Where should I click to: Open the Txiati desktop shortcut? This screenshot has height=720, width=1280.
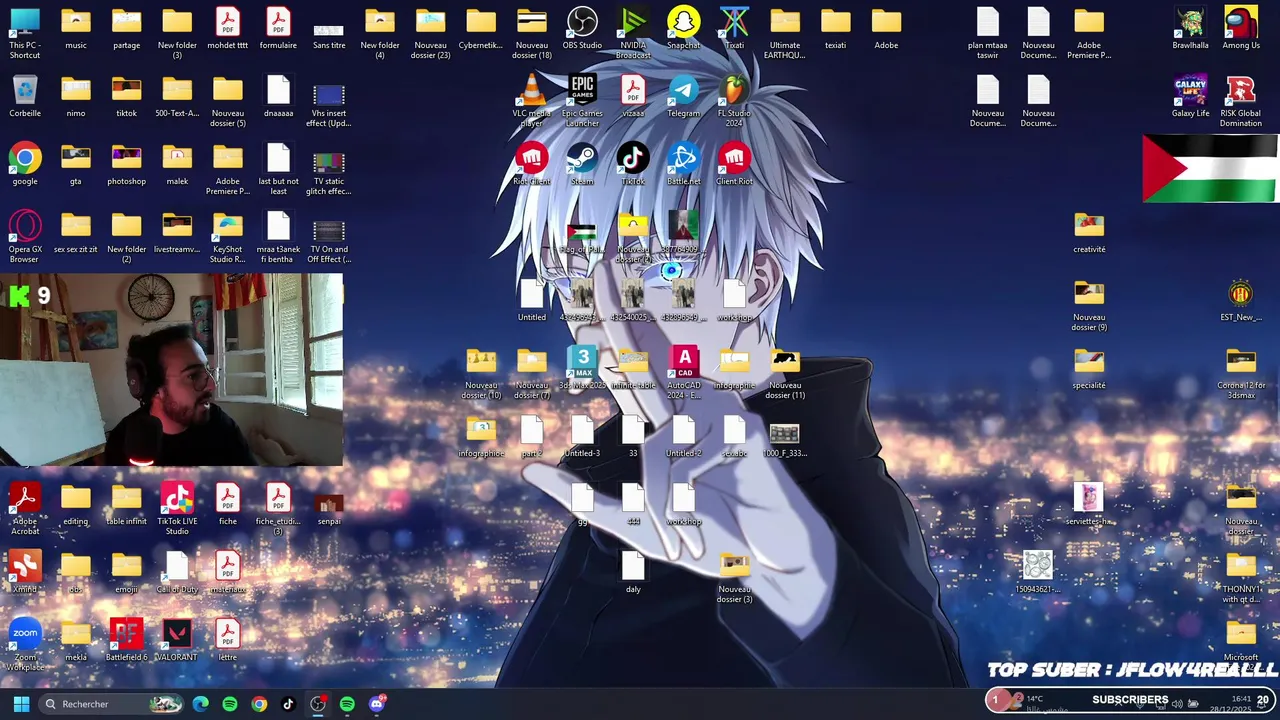734,28
